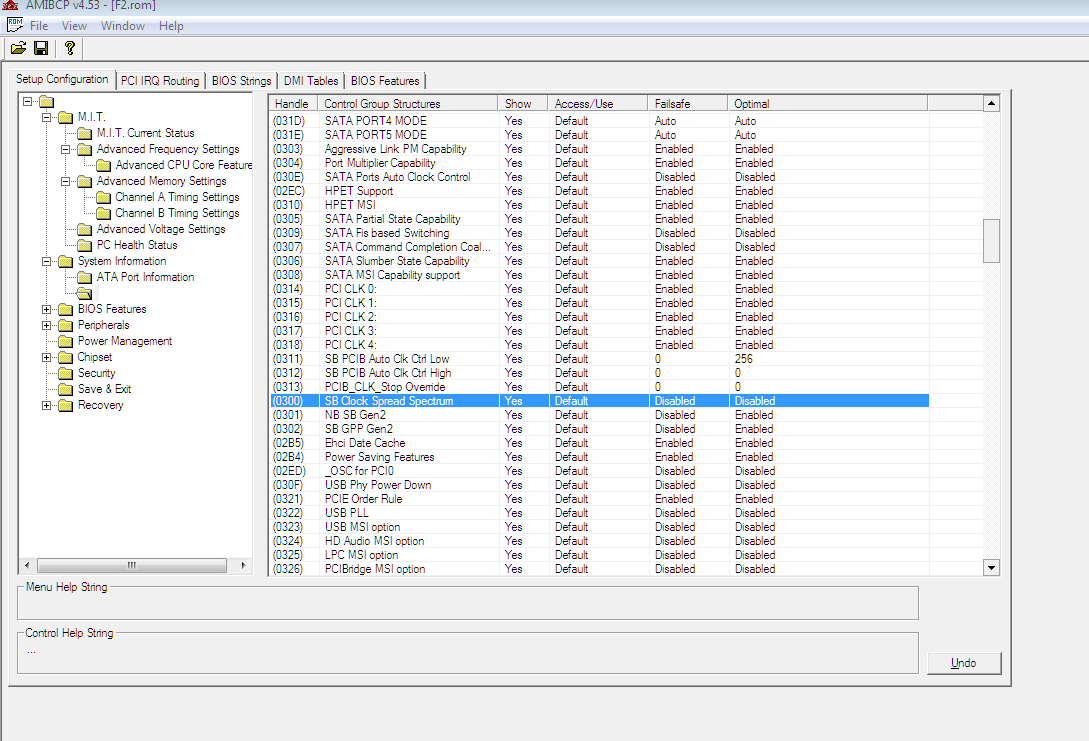Image resolution: width=1089 pixels, height=741 pixels.
Task: Select the Advanced Frequency Settings folder icon
Action: (x=85, y=149)
